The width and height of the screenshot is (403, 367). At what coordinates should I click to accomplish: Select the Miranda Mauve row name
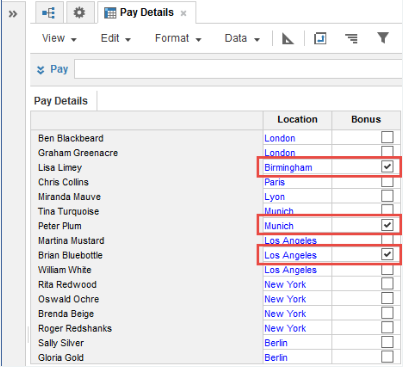pos(69,197)
